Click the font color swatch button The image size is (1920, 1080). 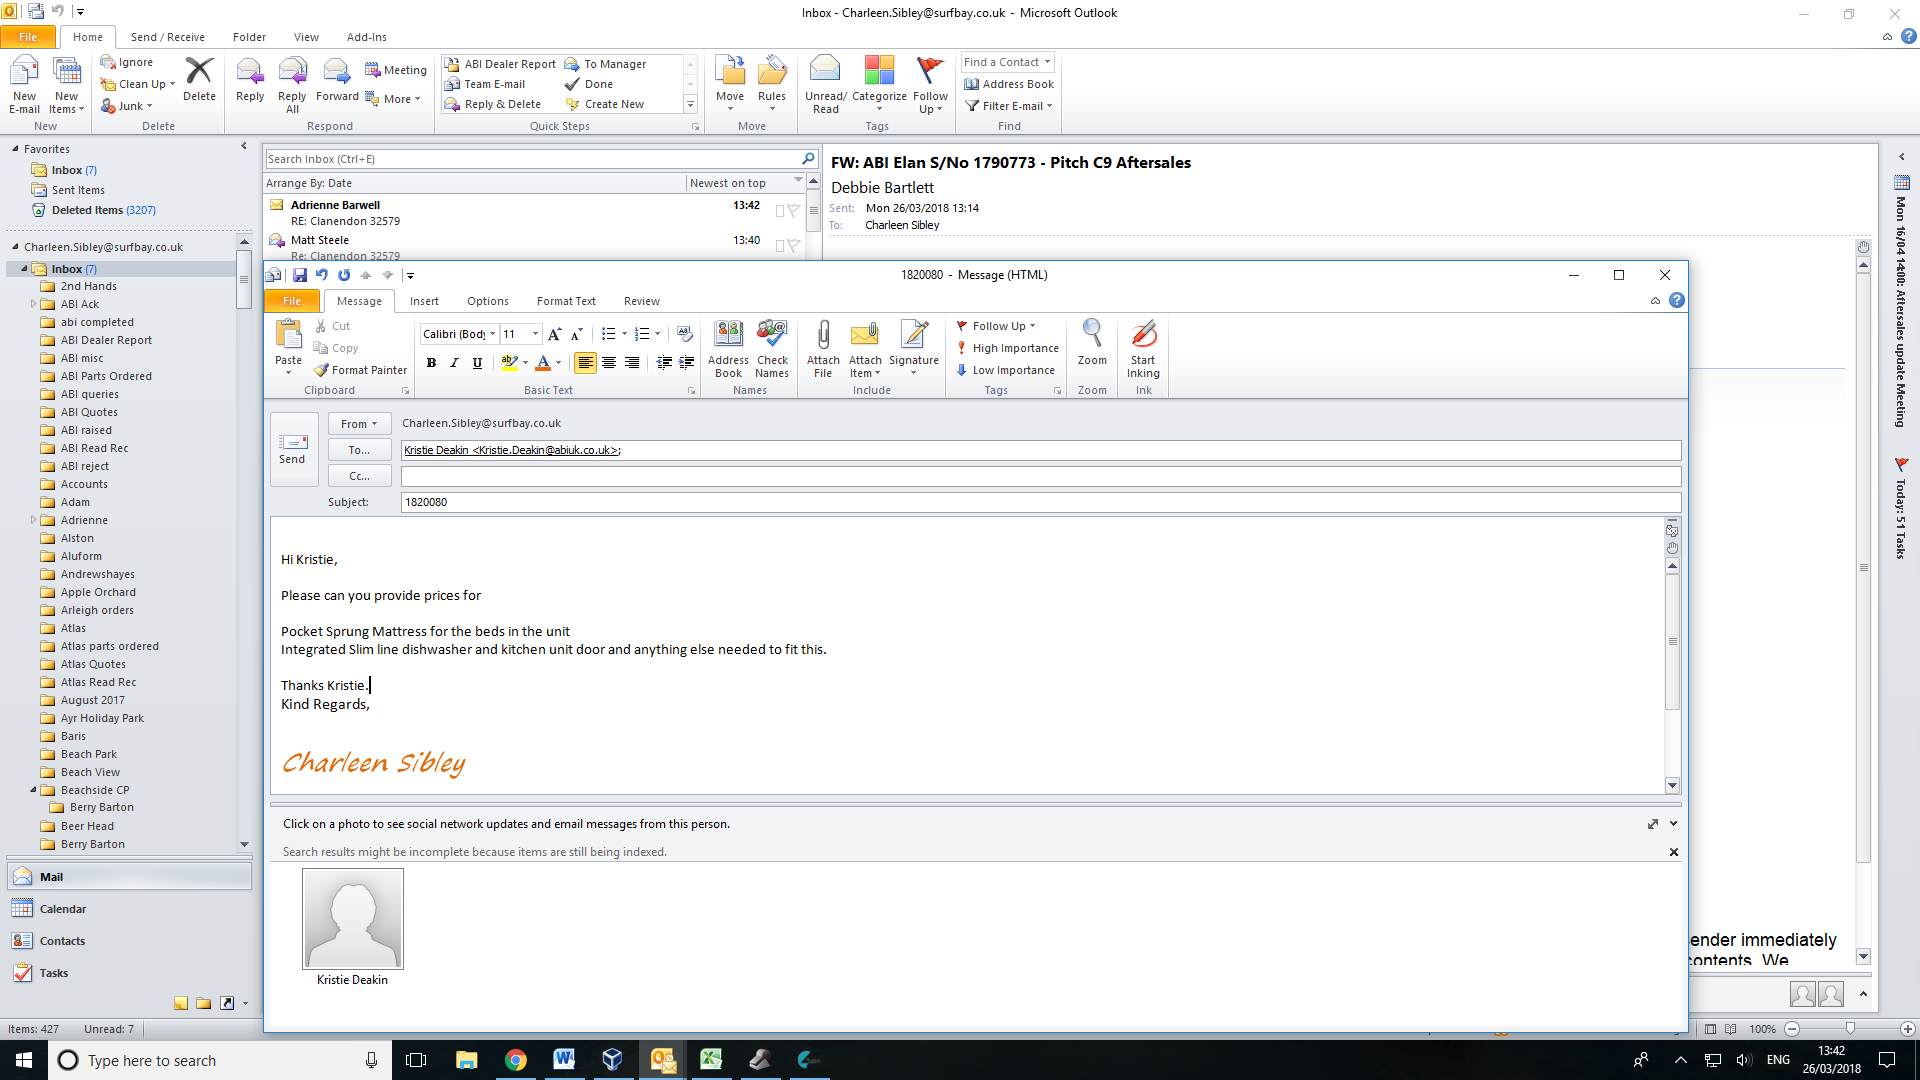543,363
